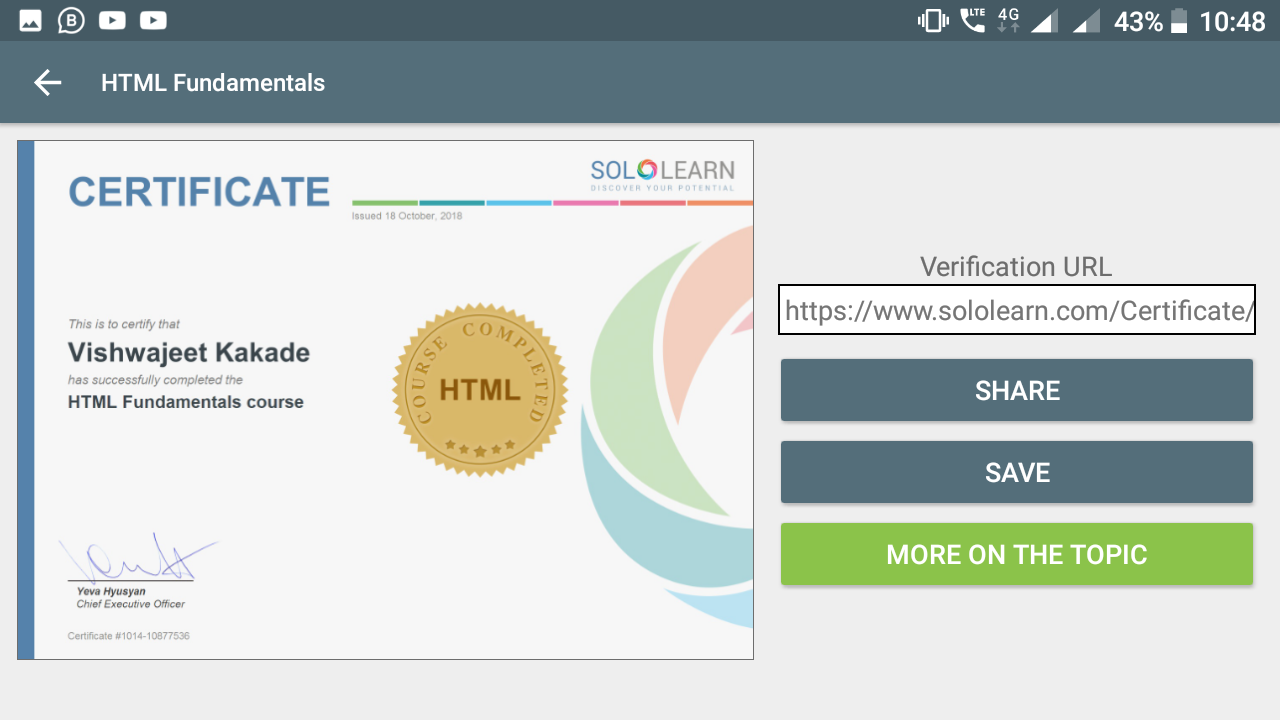The image size is (1280, 720).
Task: Tap the second SIM signal strength icon
Action: (1086, 20)
